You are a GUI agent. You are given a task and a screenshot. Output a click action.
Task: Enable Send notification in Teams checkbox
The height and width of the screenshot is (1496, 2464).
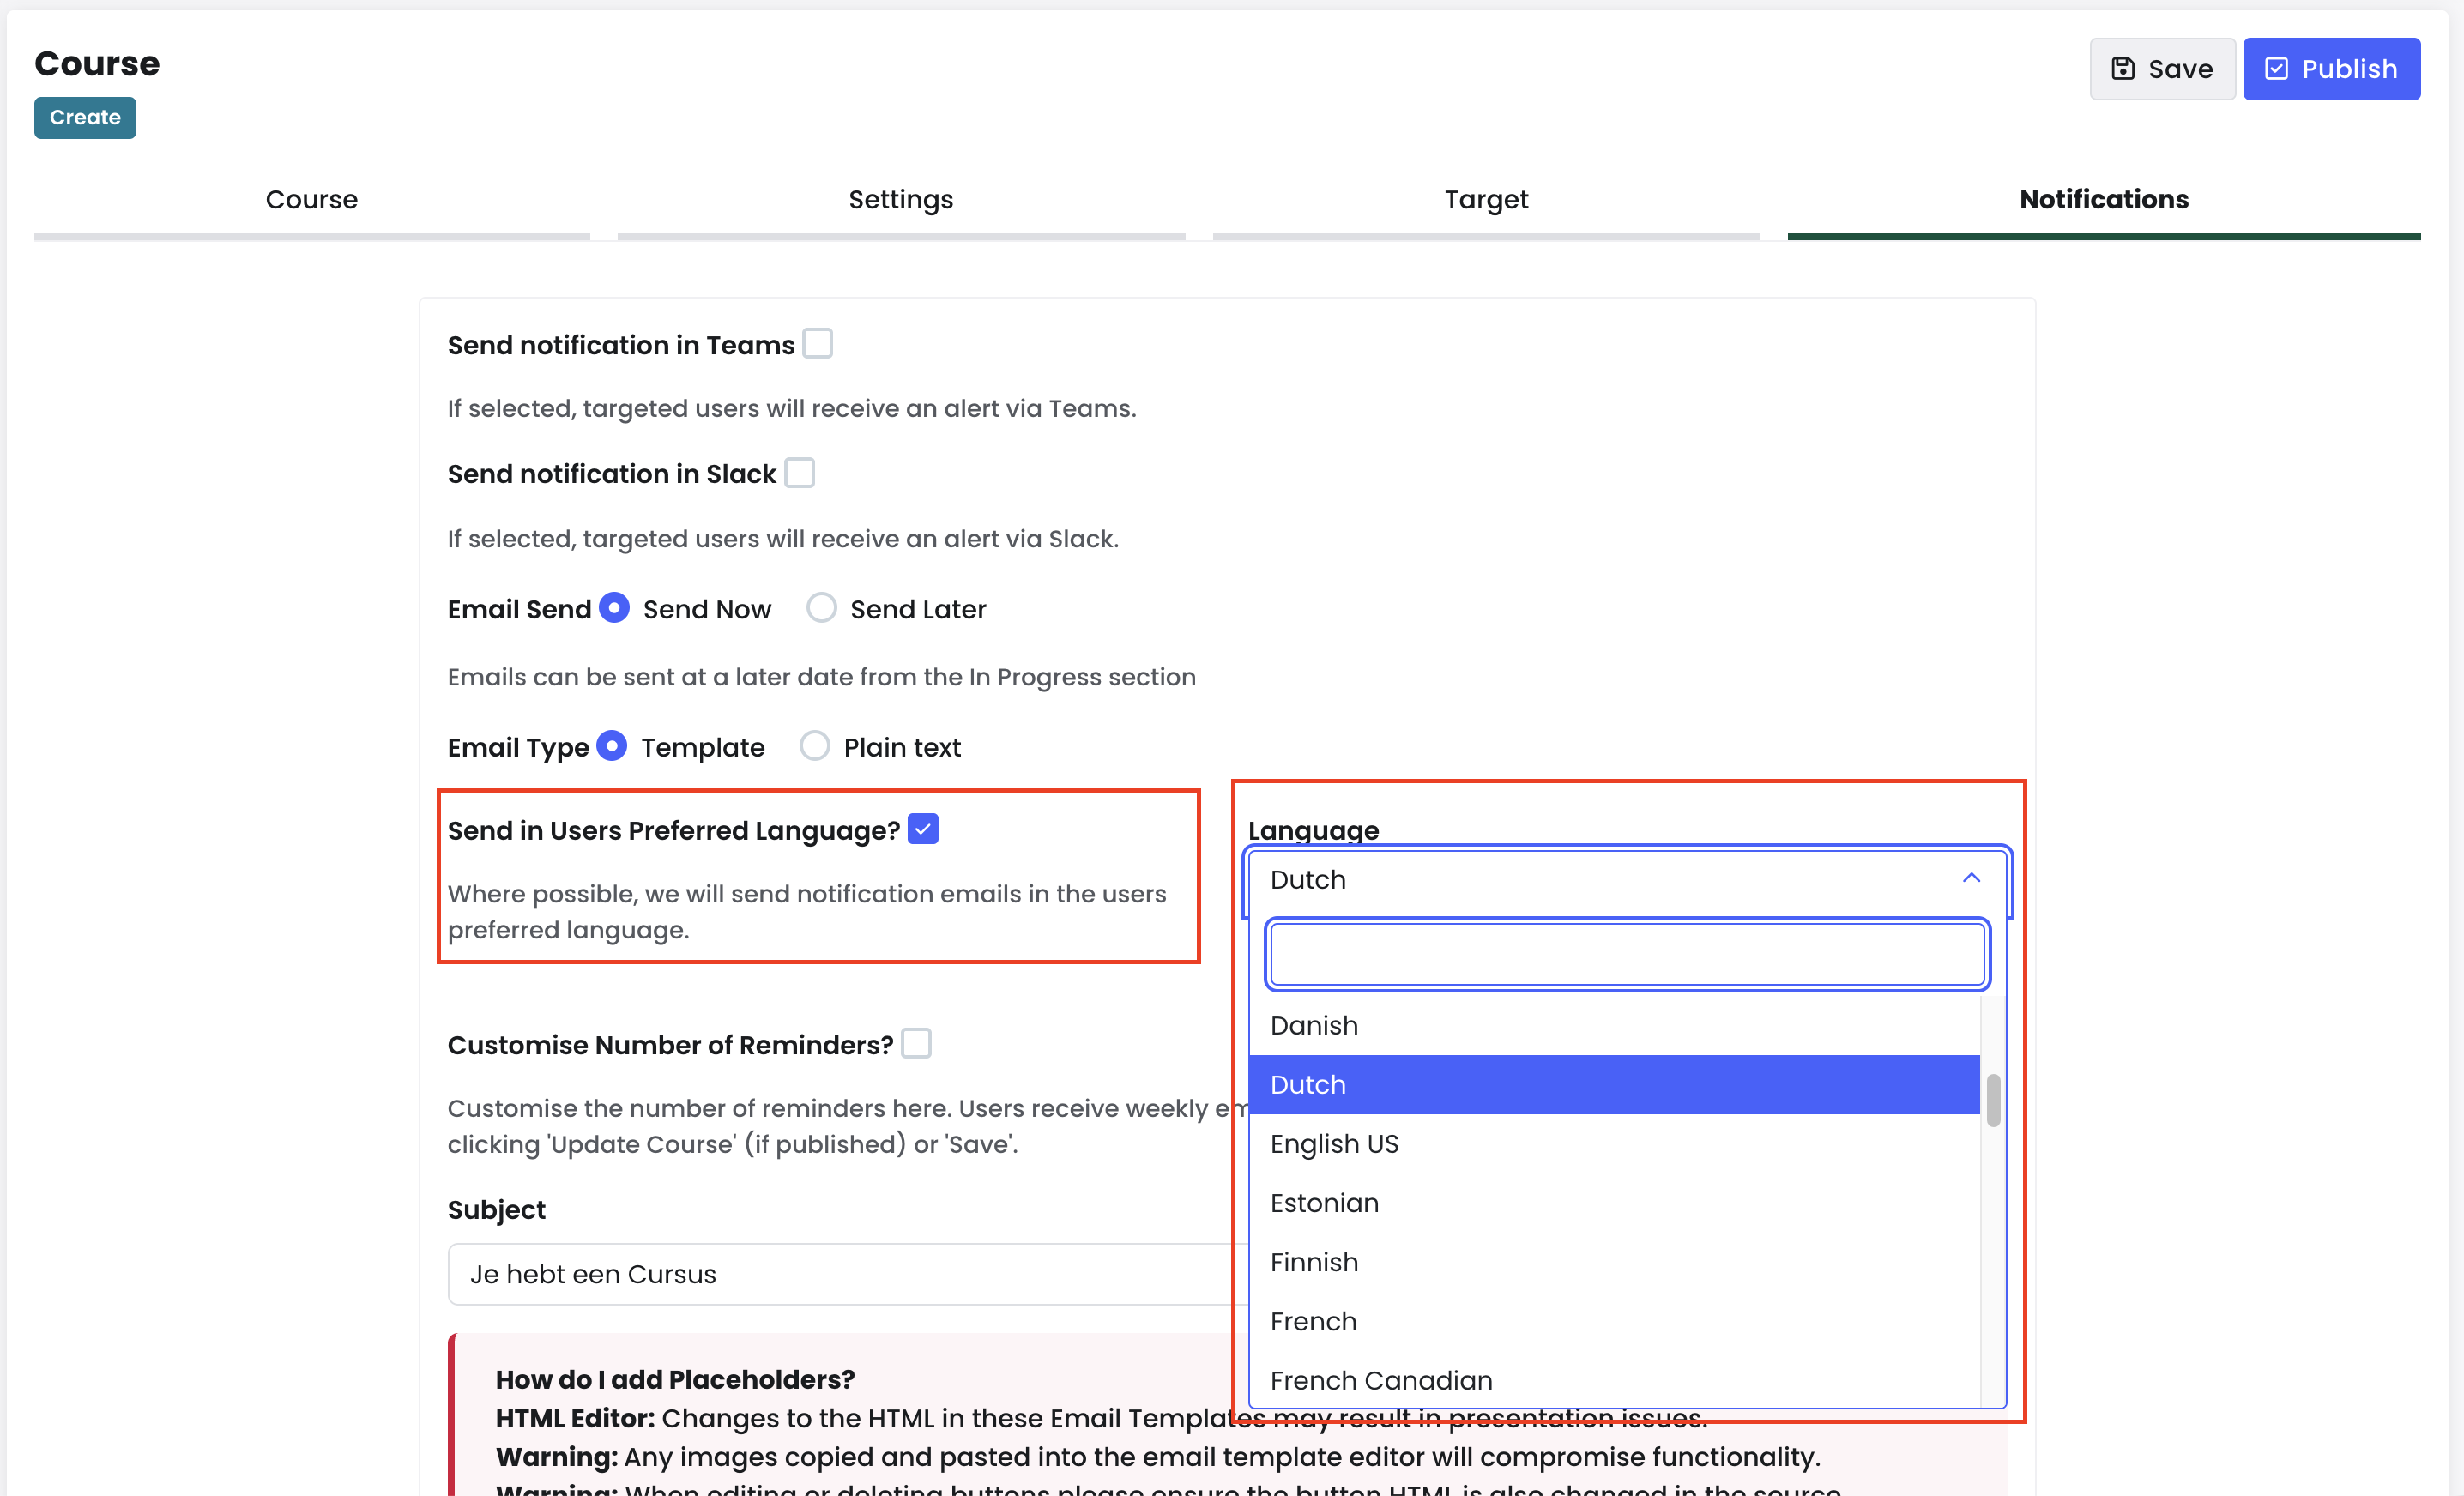817,344
